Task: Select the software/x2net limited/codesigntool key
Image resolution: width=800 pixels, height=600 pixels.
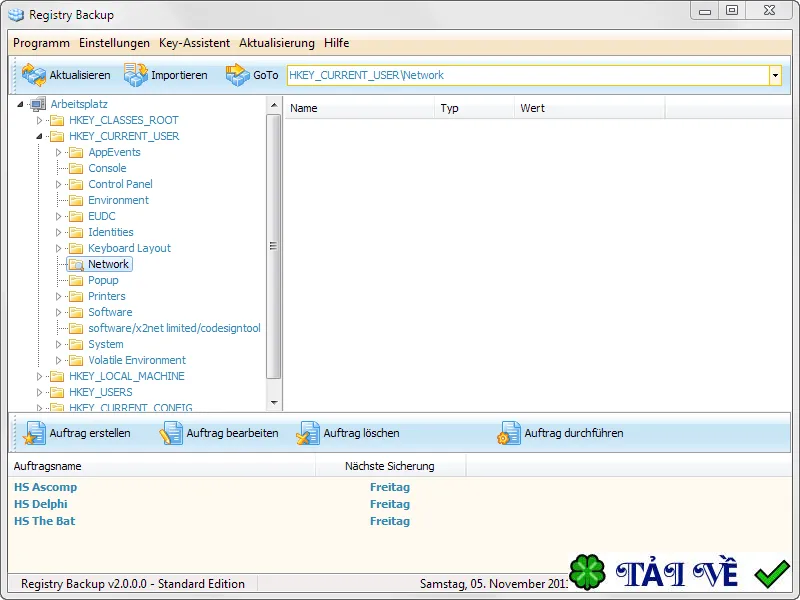Action: (x=174, y=328)
